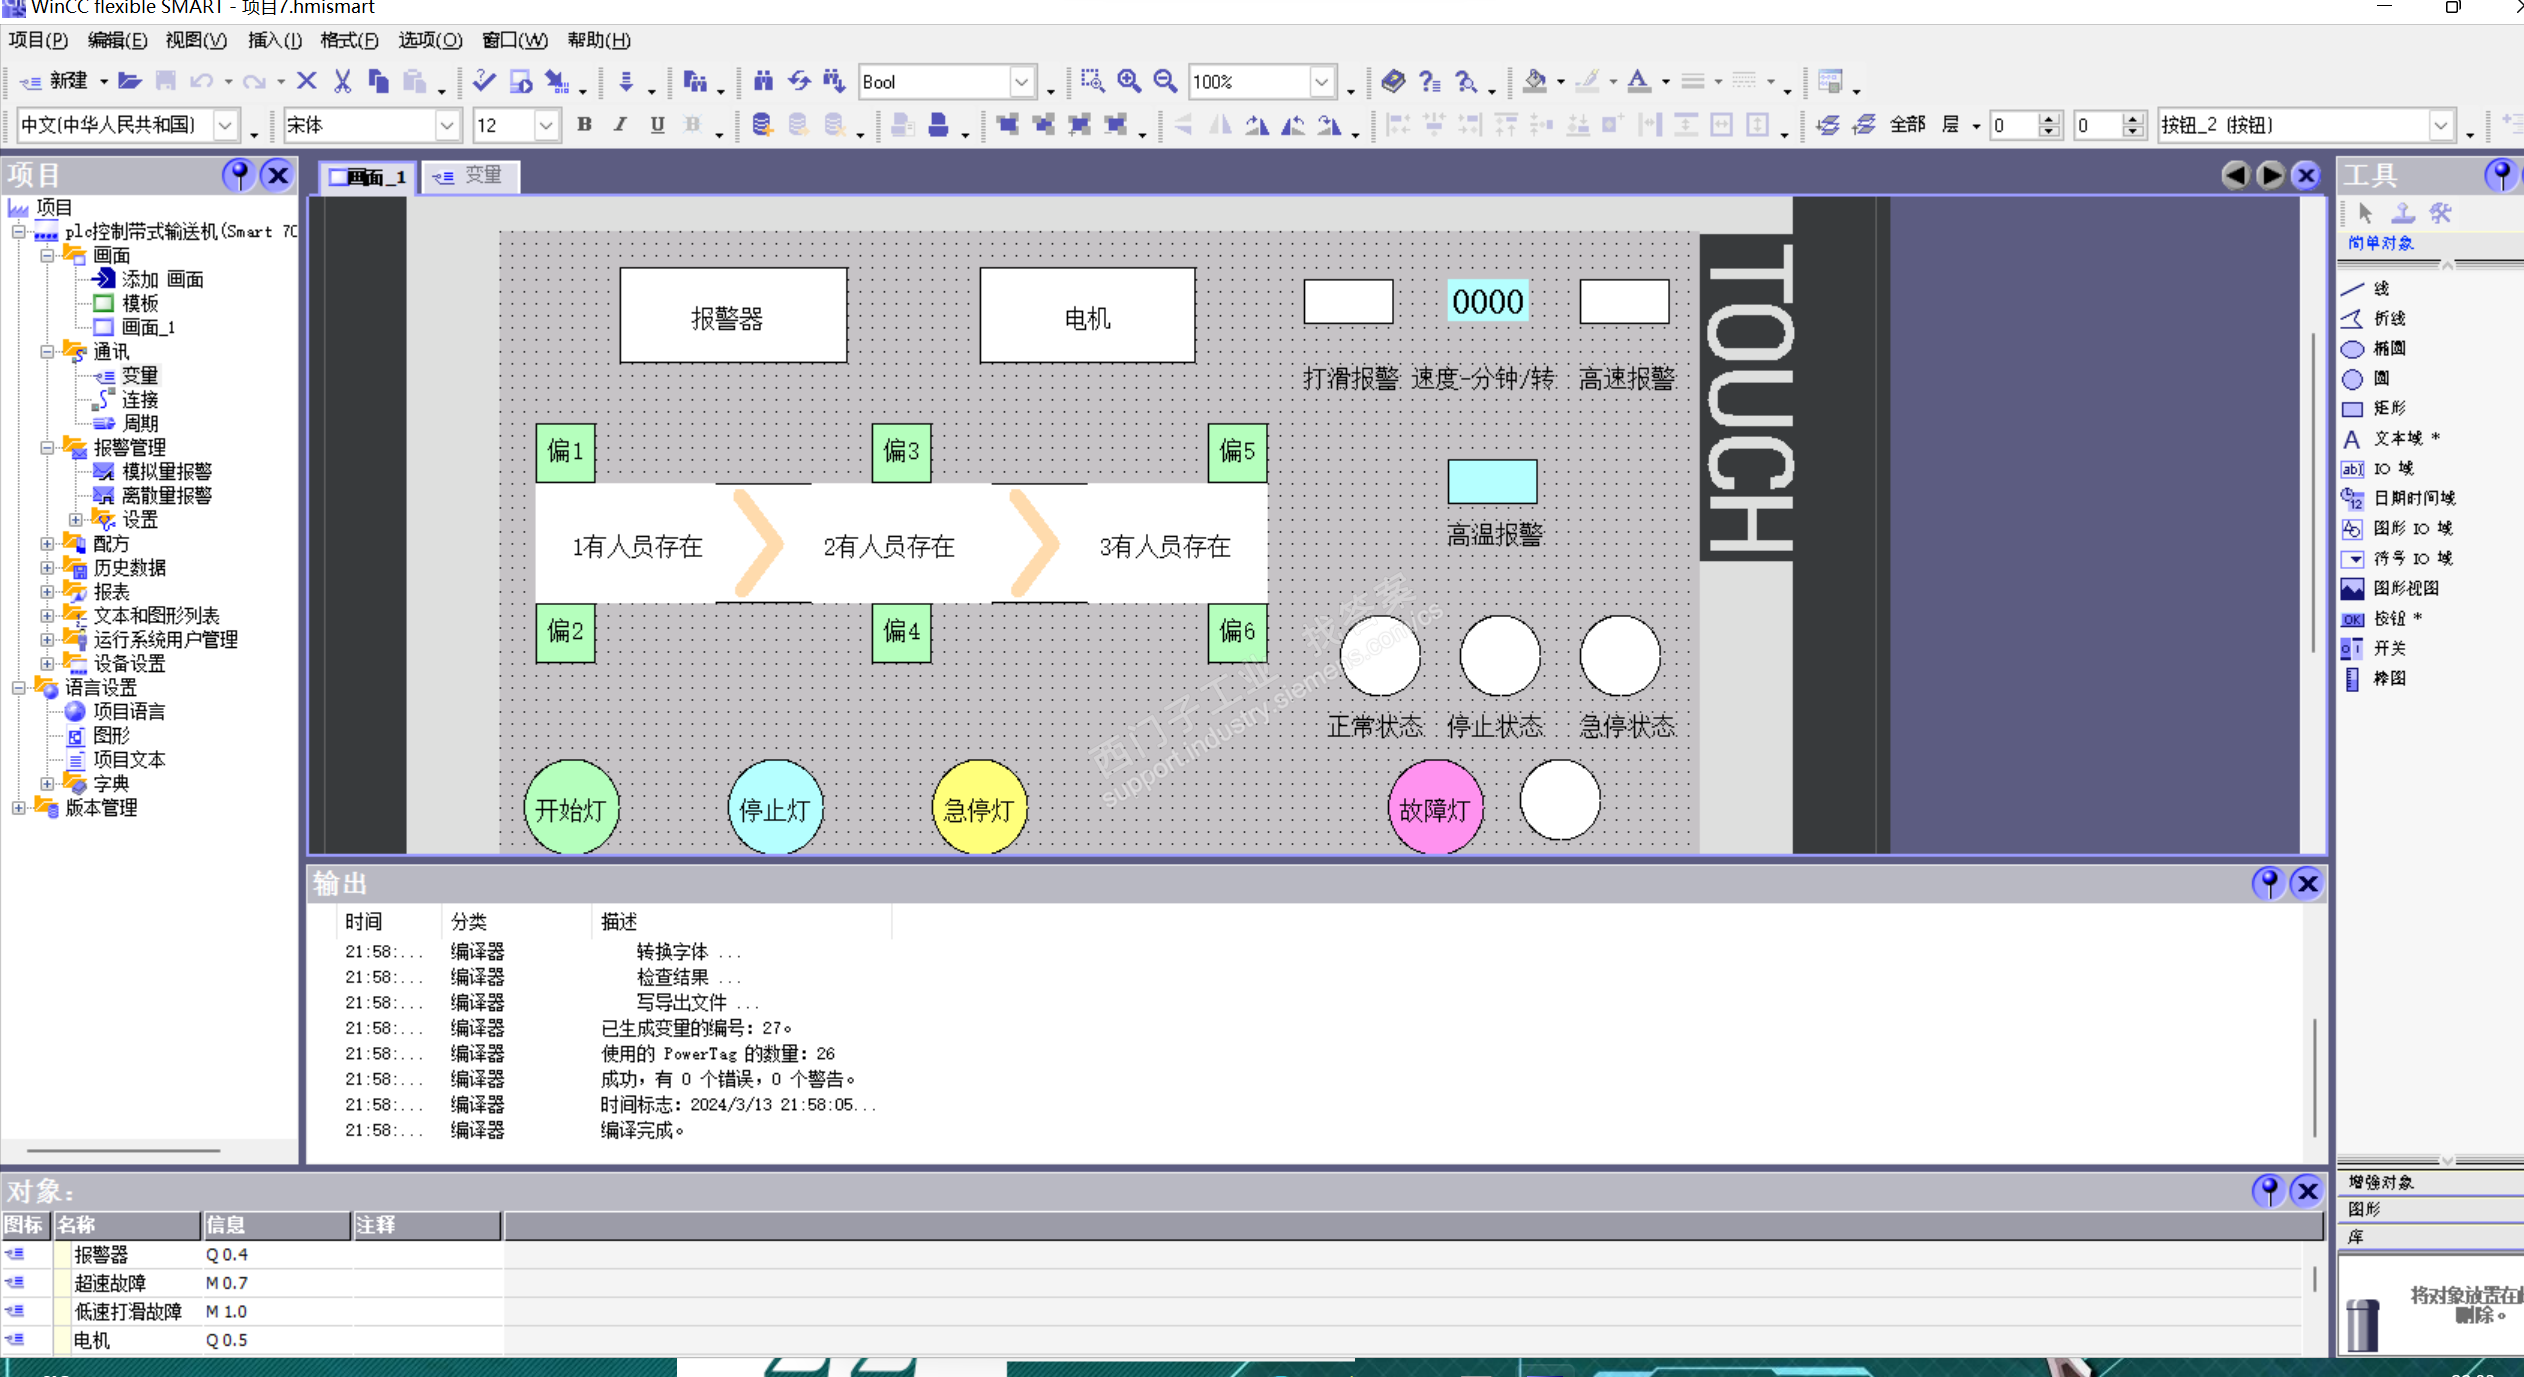The image size is (2524, 1377).
Task: Open the 宋体 font name dropdown
Action: (x=447, y=125)
